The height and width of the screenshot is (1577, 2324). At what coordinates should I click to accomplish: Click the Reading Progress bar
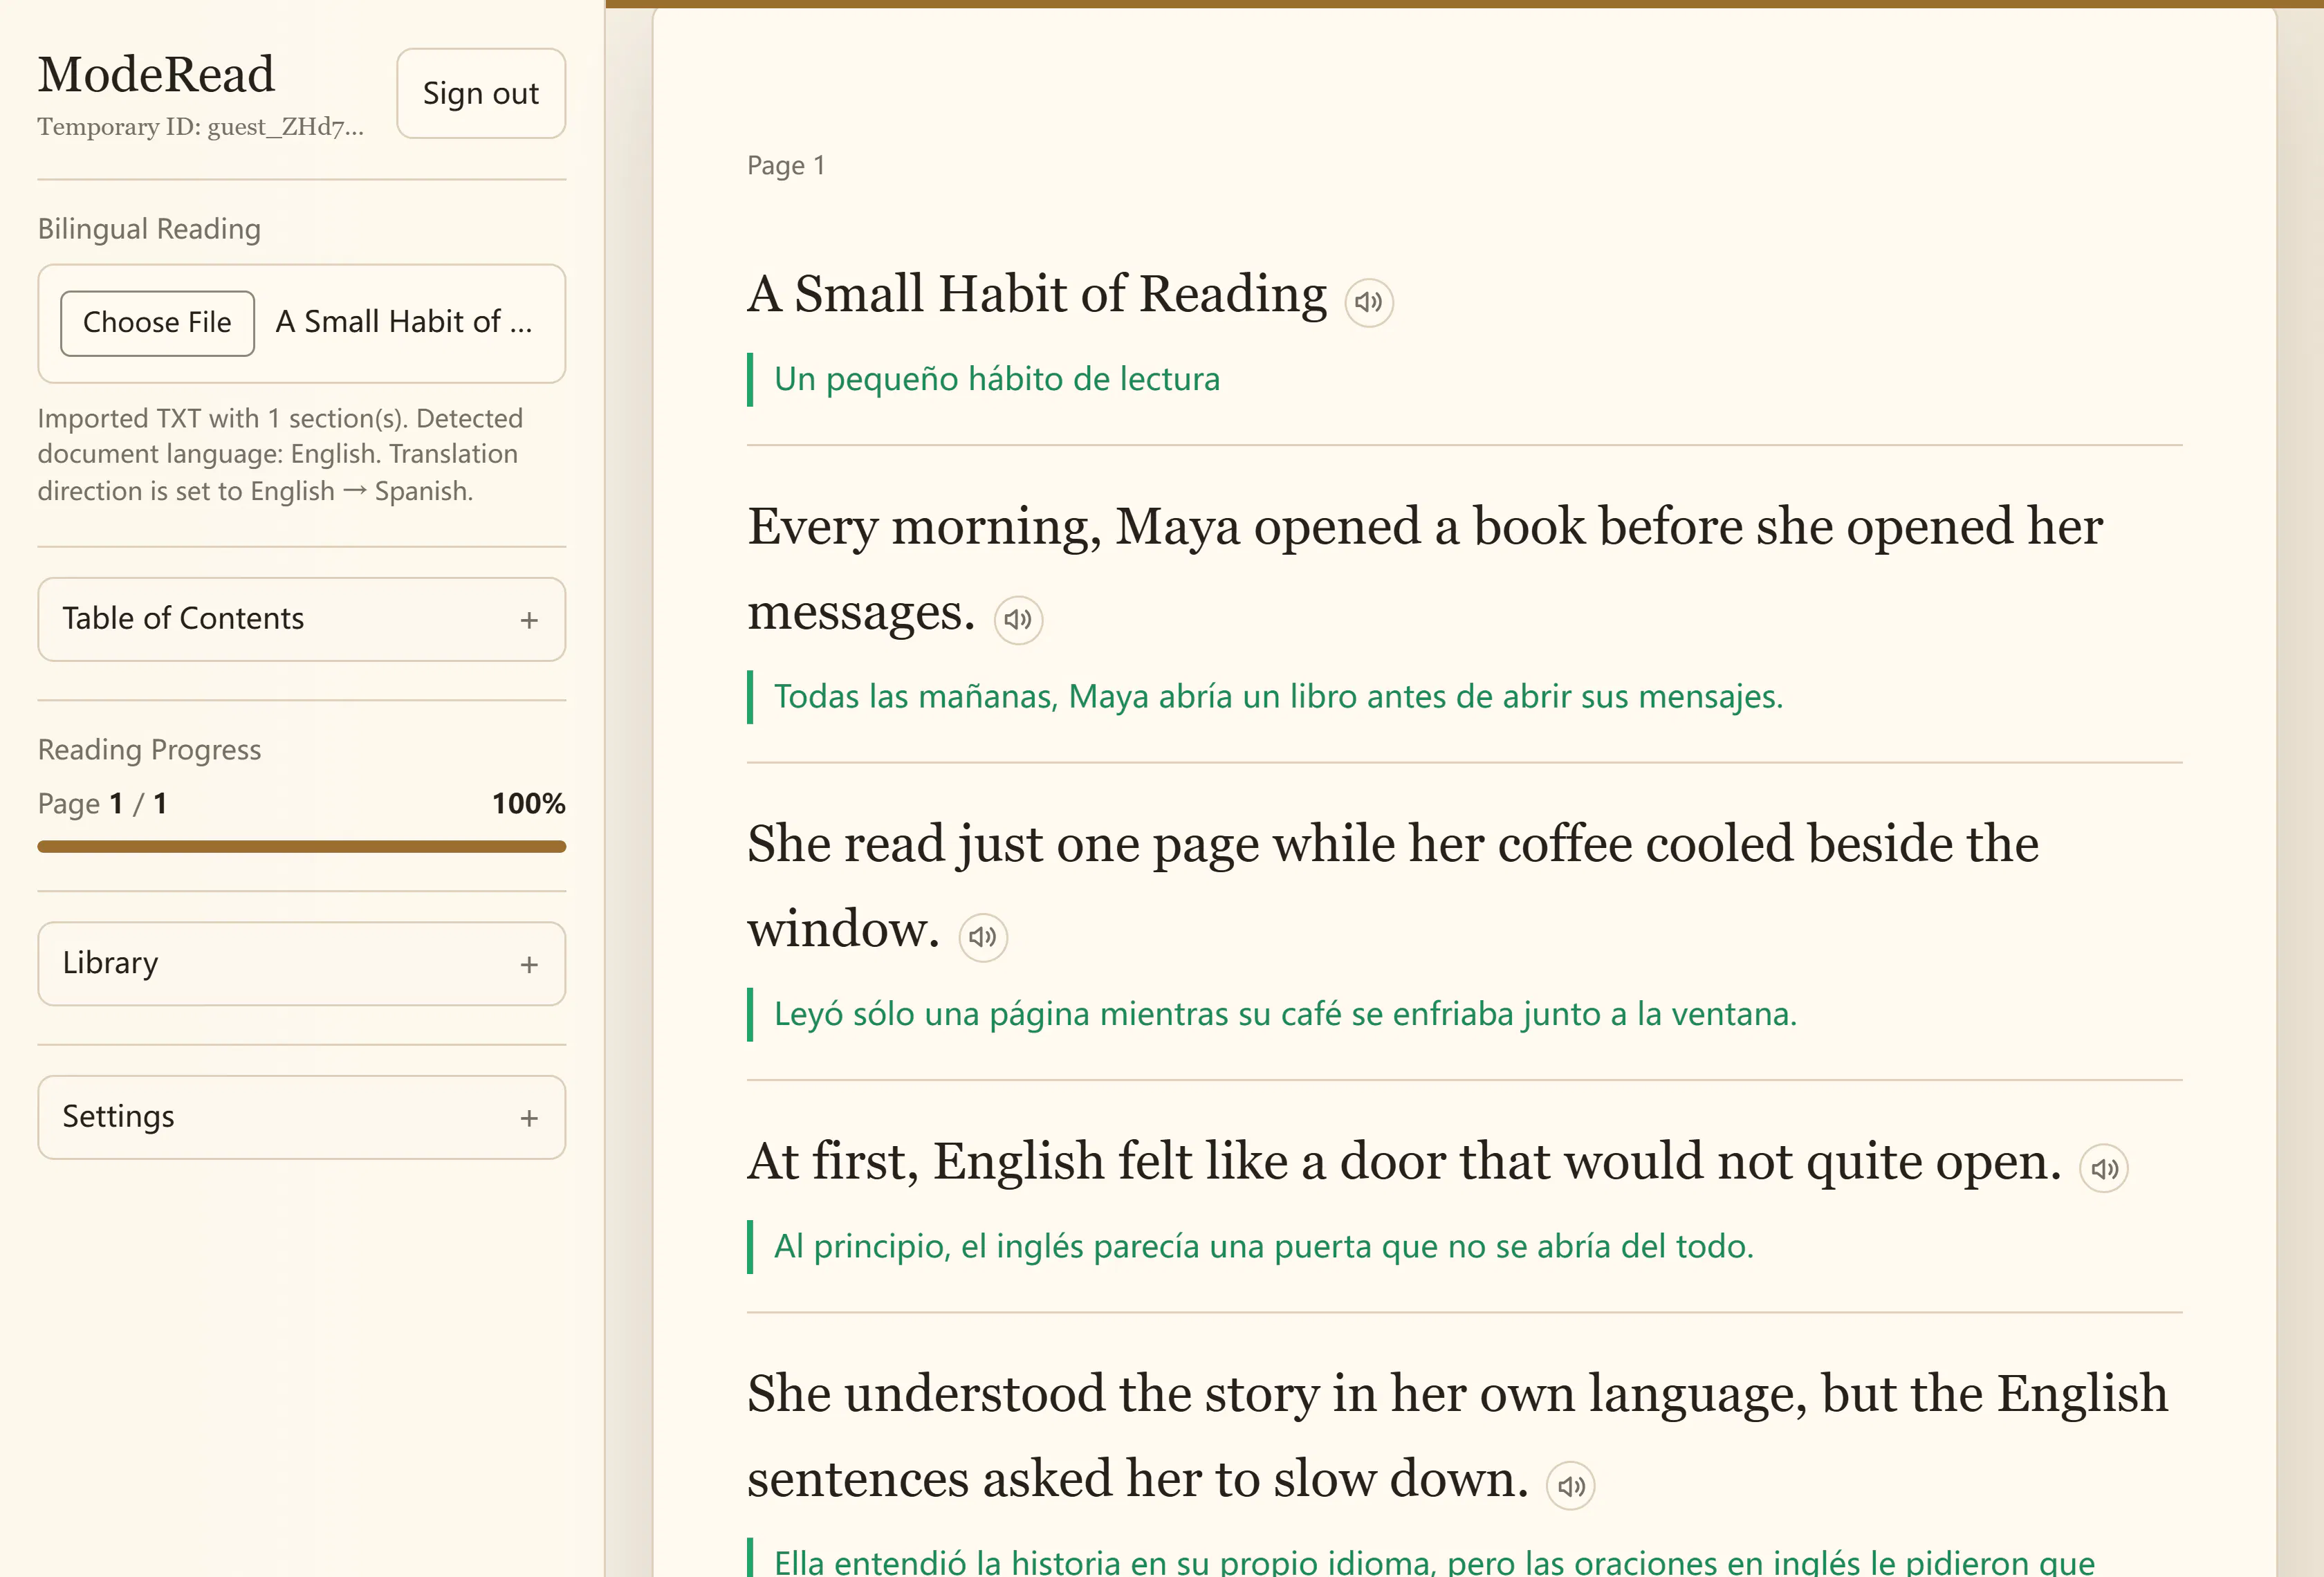[x=302, y=847]
